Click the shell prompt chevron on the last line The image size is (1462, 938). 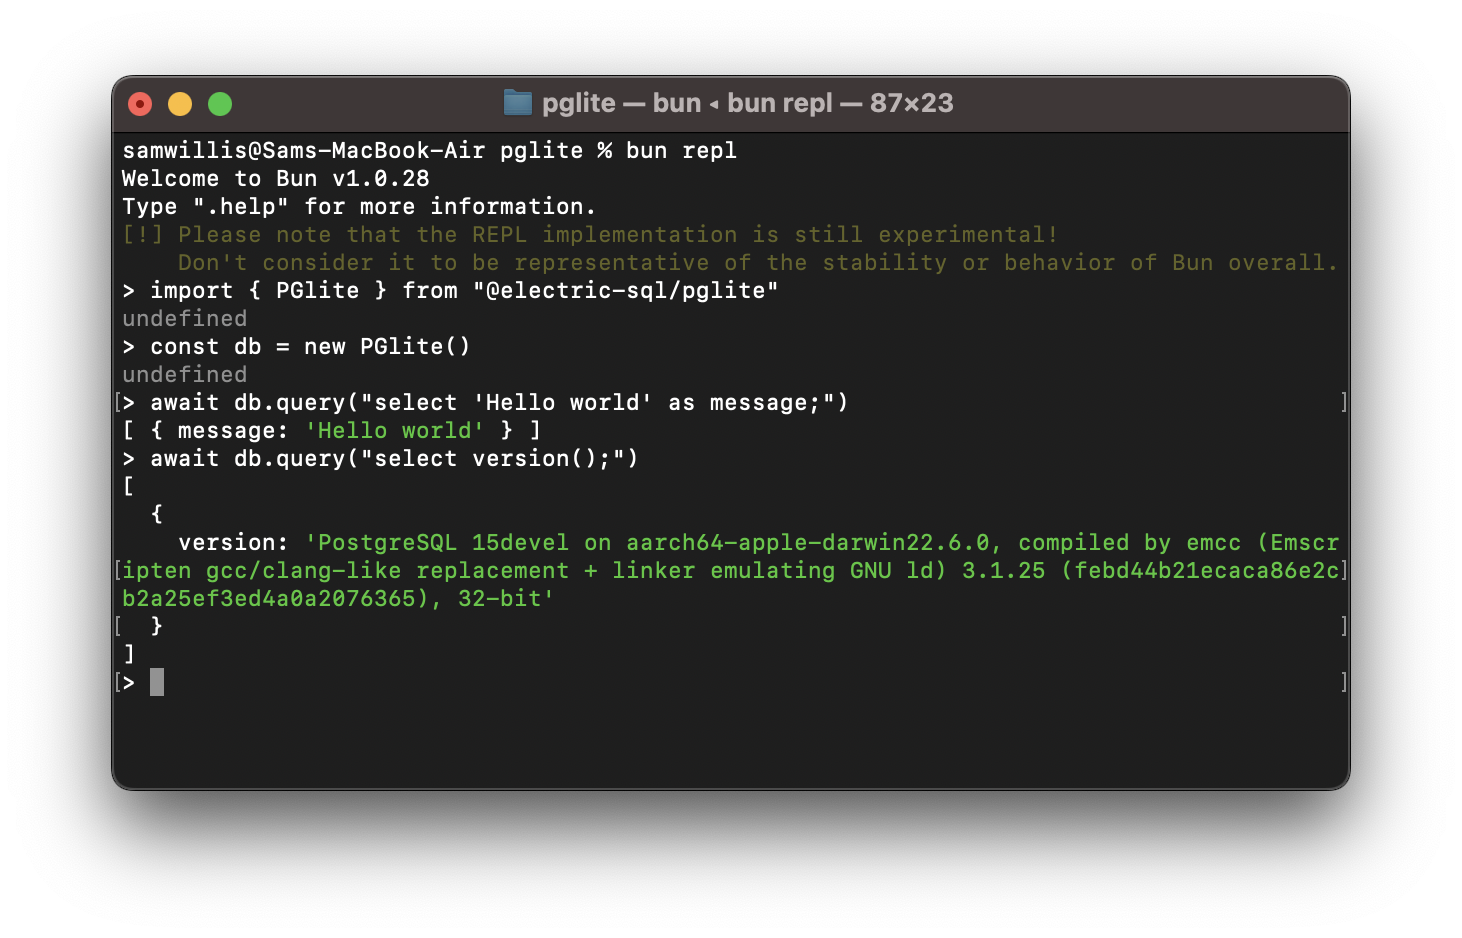130,682
